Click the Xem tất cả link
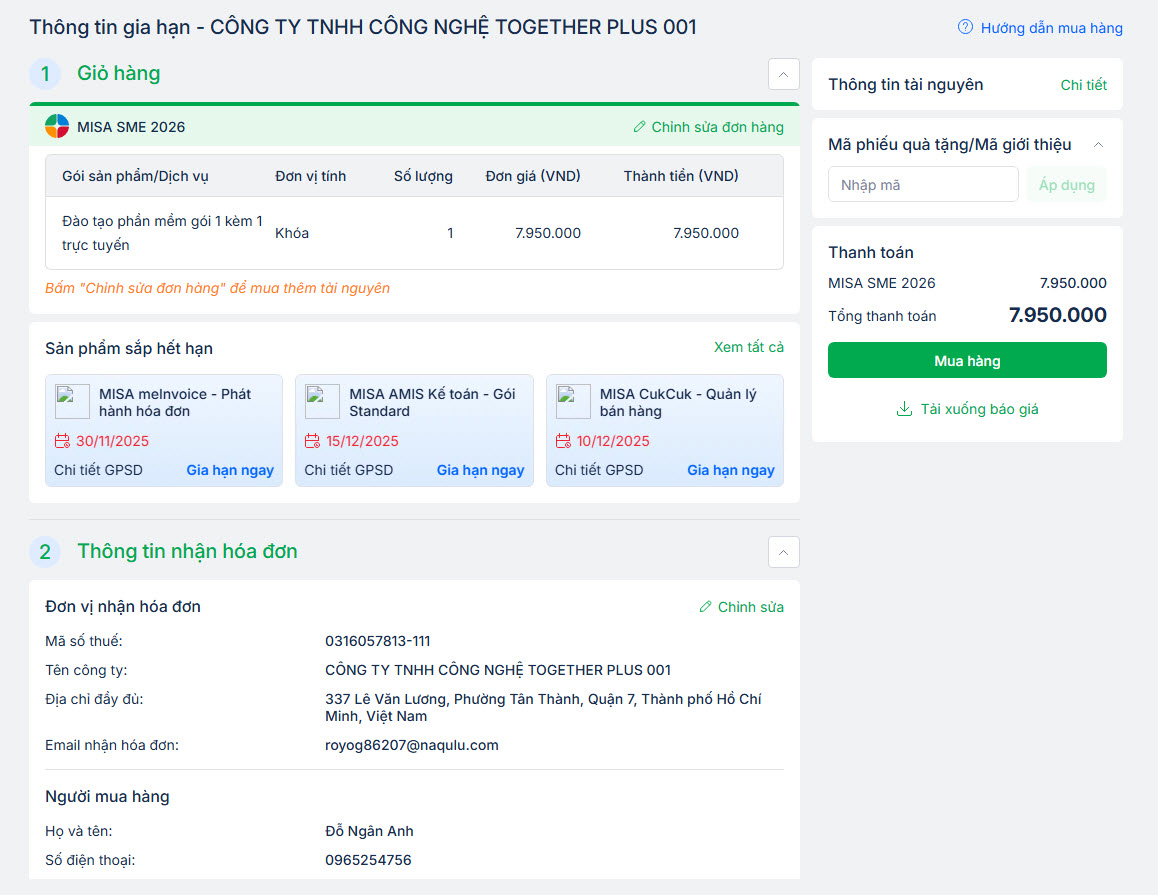 click(x=748, y=347)
